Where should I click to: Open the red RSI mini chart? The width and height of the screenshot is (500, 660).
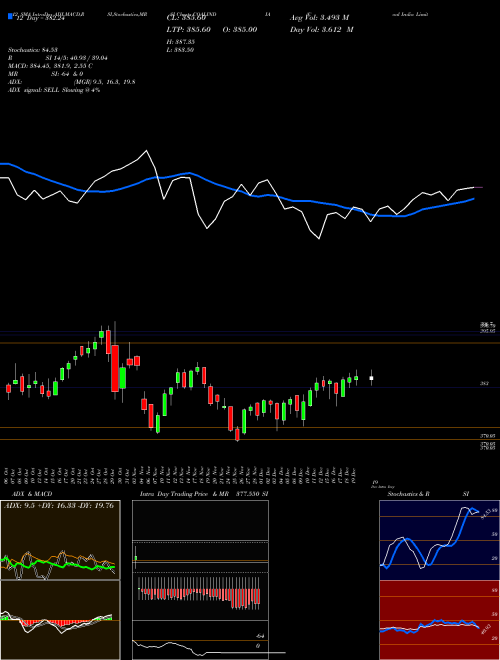point(439,620)
